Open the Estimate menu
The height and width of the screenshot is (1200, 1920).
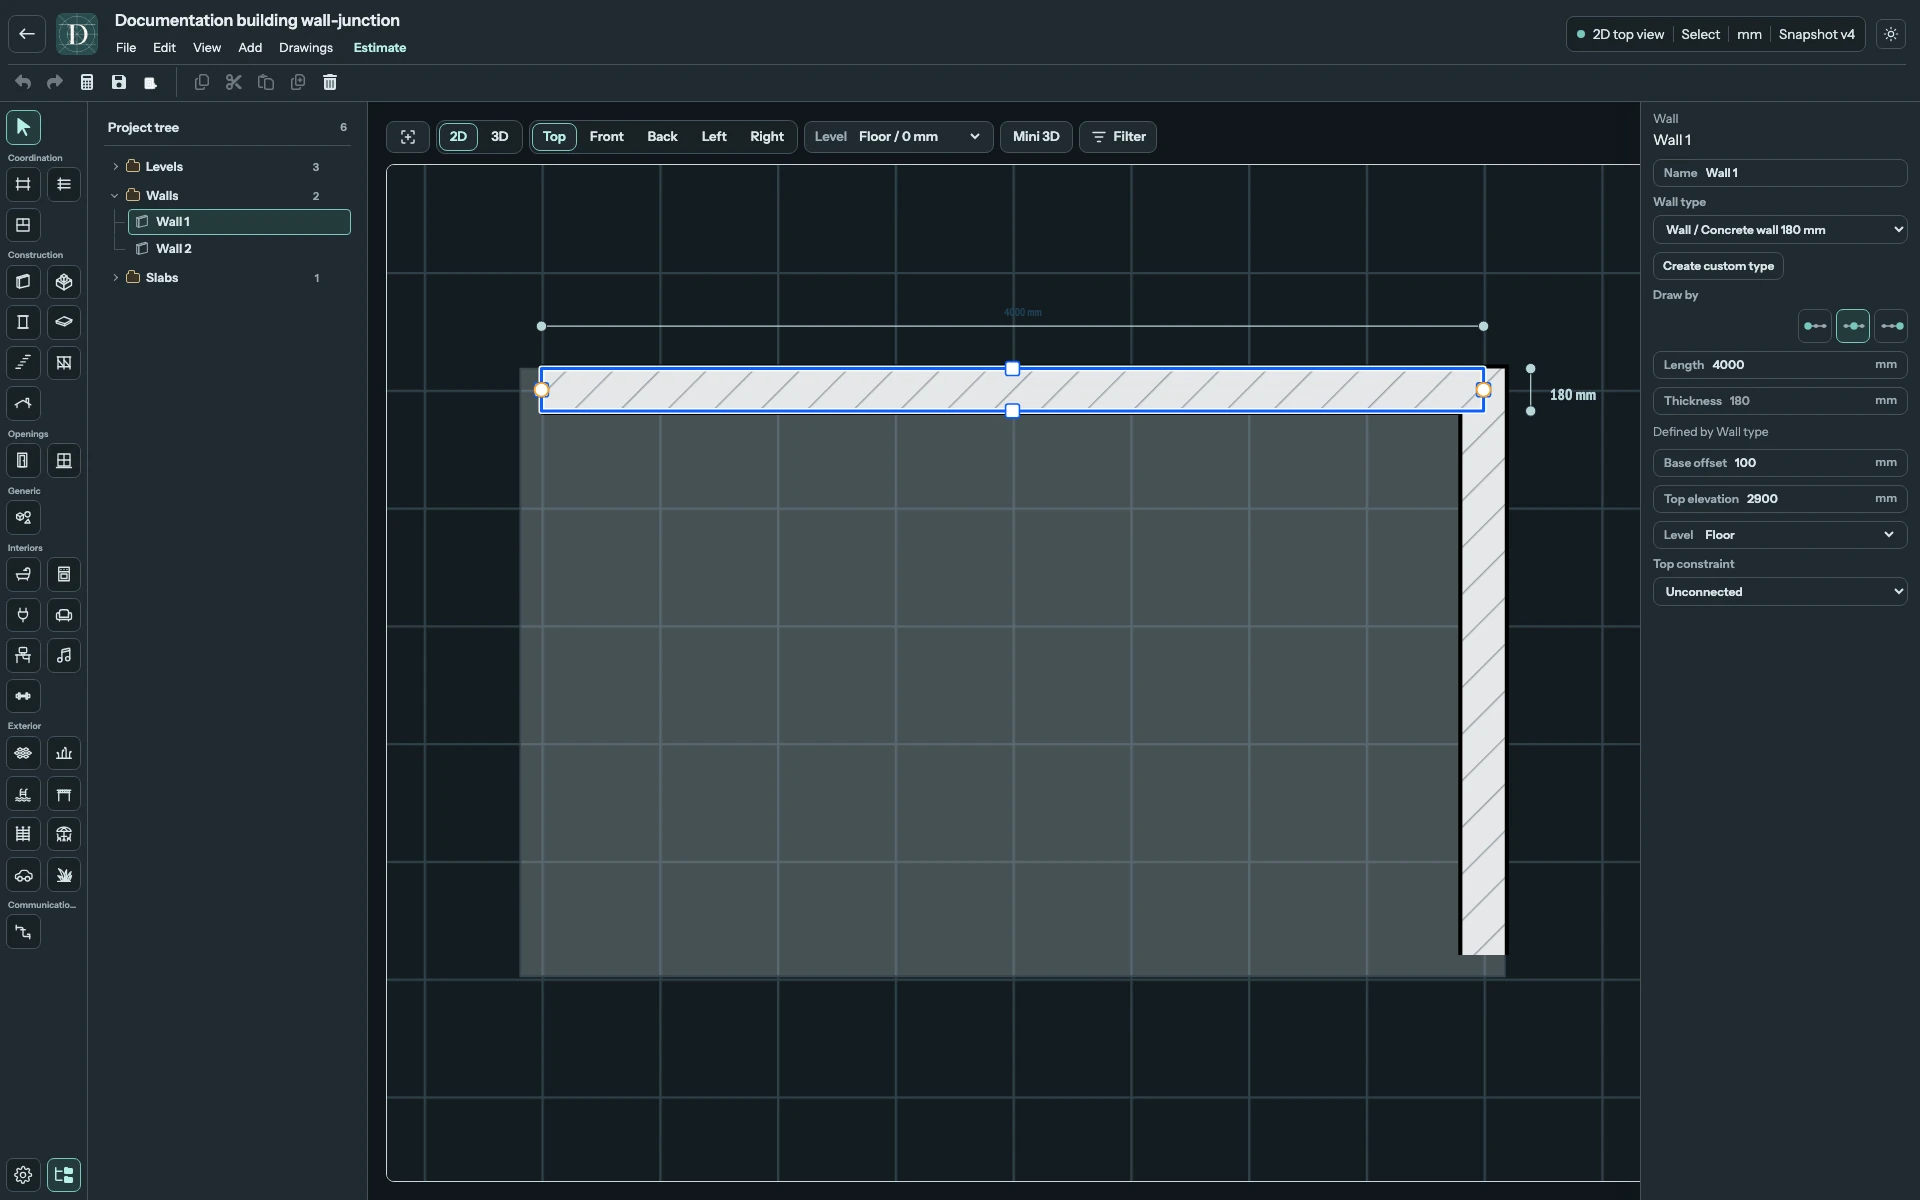point(380,48)
